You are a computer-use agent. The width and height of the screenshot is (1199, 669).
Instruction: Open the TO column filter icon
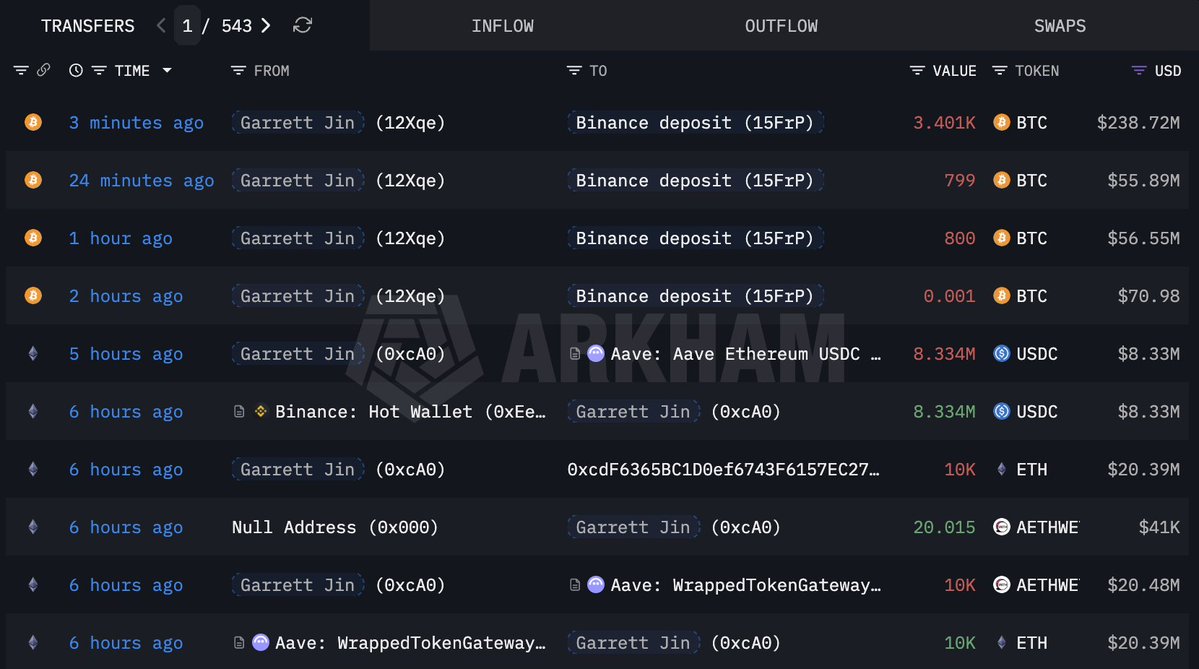tap(574, 71)
